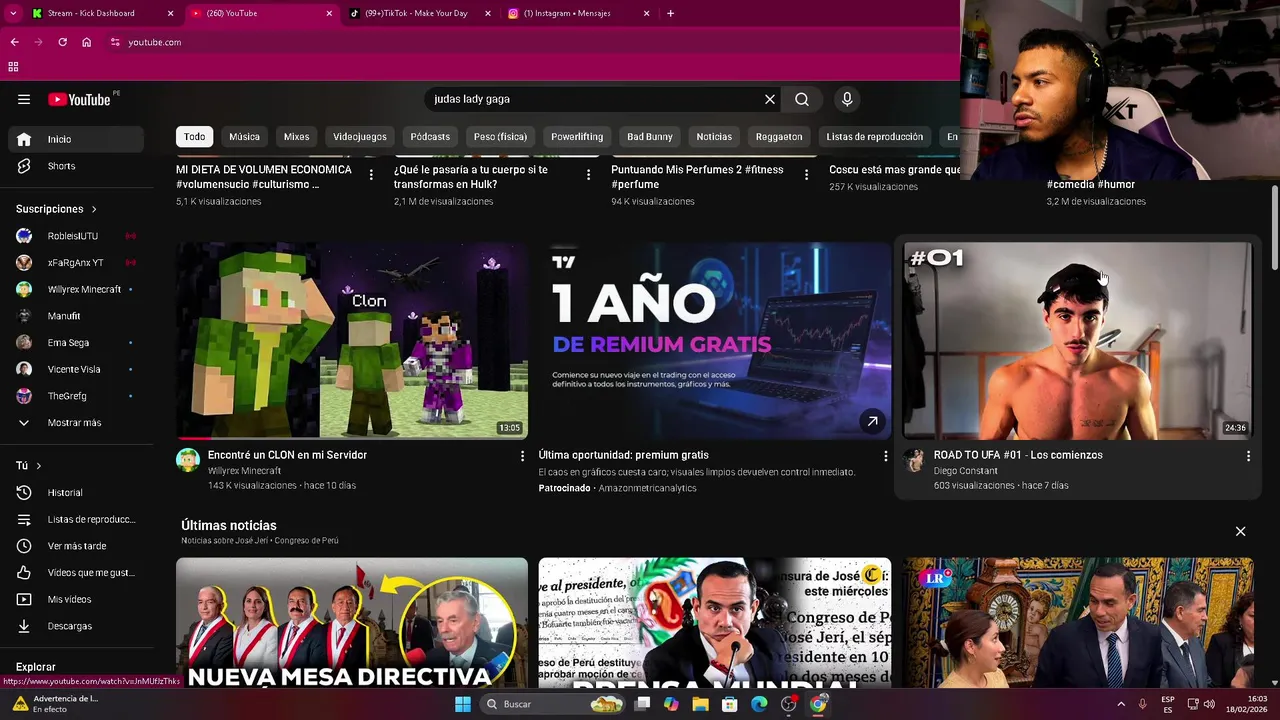Show hidden system tray icons chevron
The height and width of the screenshot is (720, 1280).
pos(1120,704)
